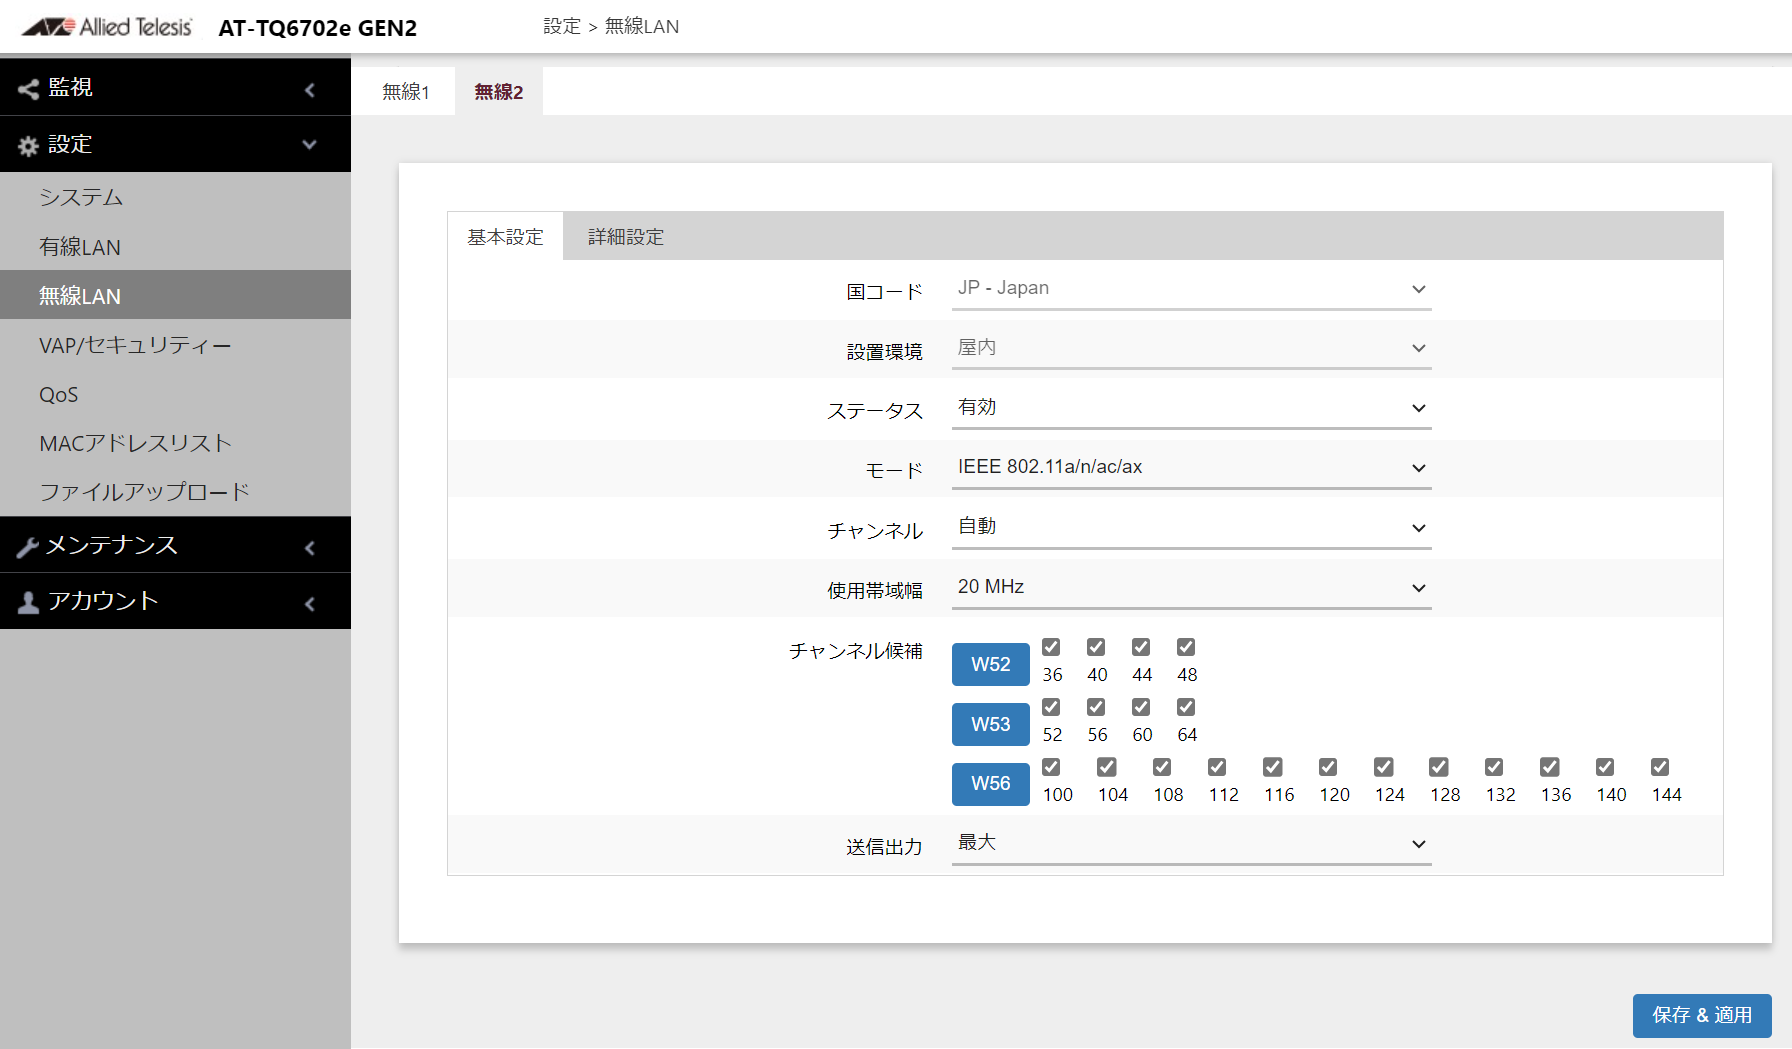Uncheck channel 120 checkbox
This screenshot has height=1049, width=1792.
(1328, 767)
